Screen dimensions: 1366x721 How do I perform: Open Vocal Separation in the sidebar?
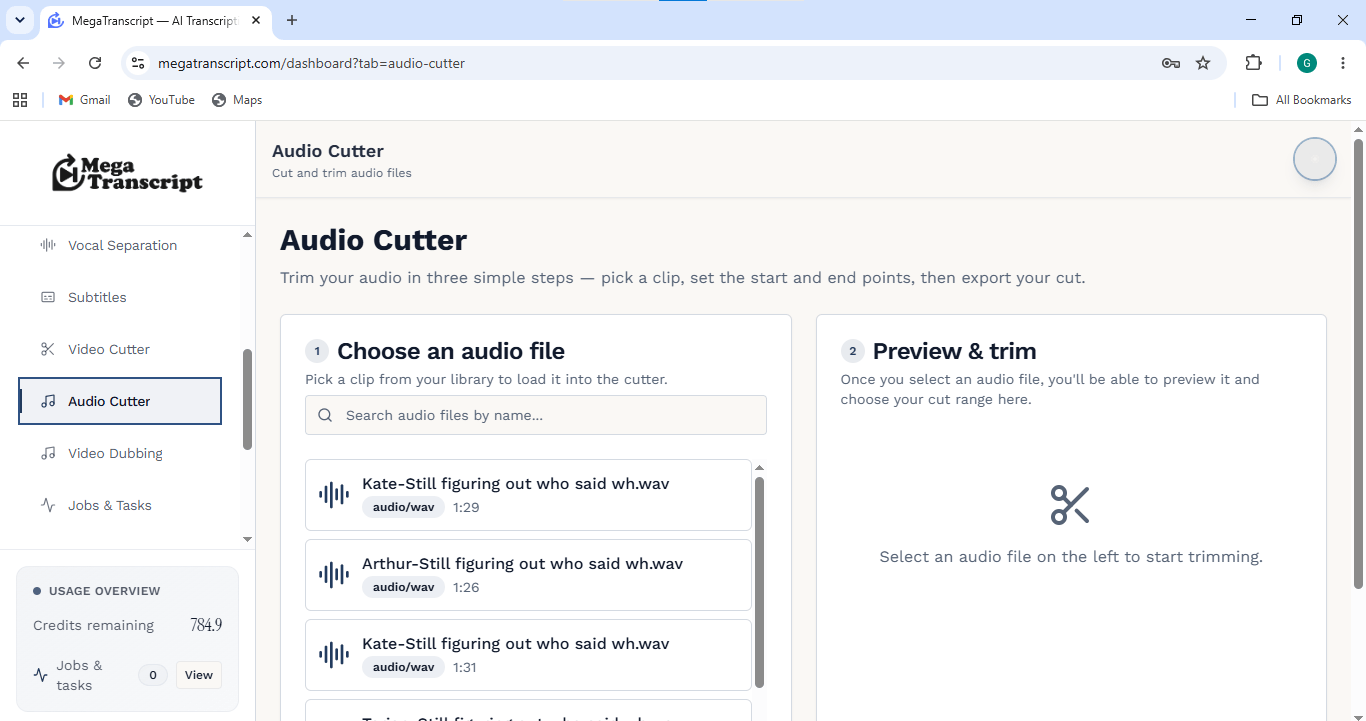click(120, 245)
